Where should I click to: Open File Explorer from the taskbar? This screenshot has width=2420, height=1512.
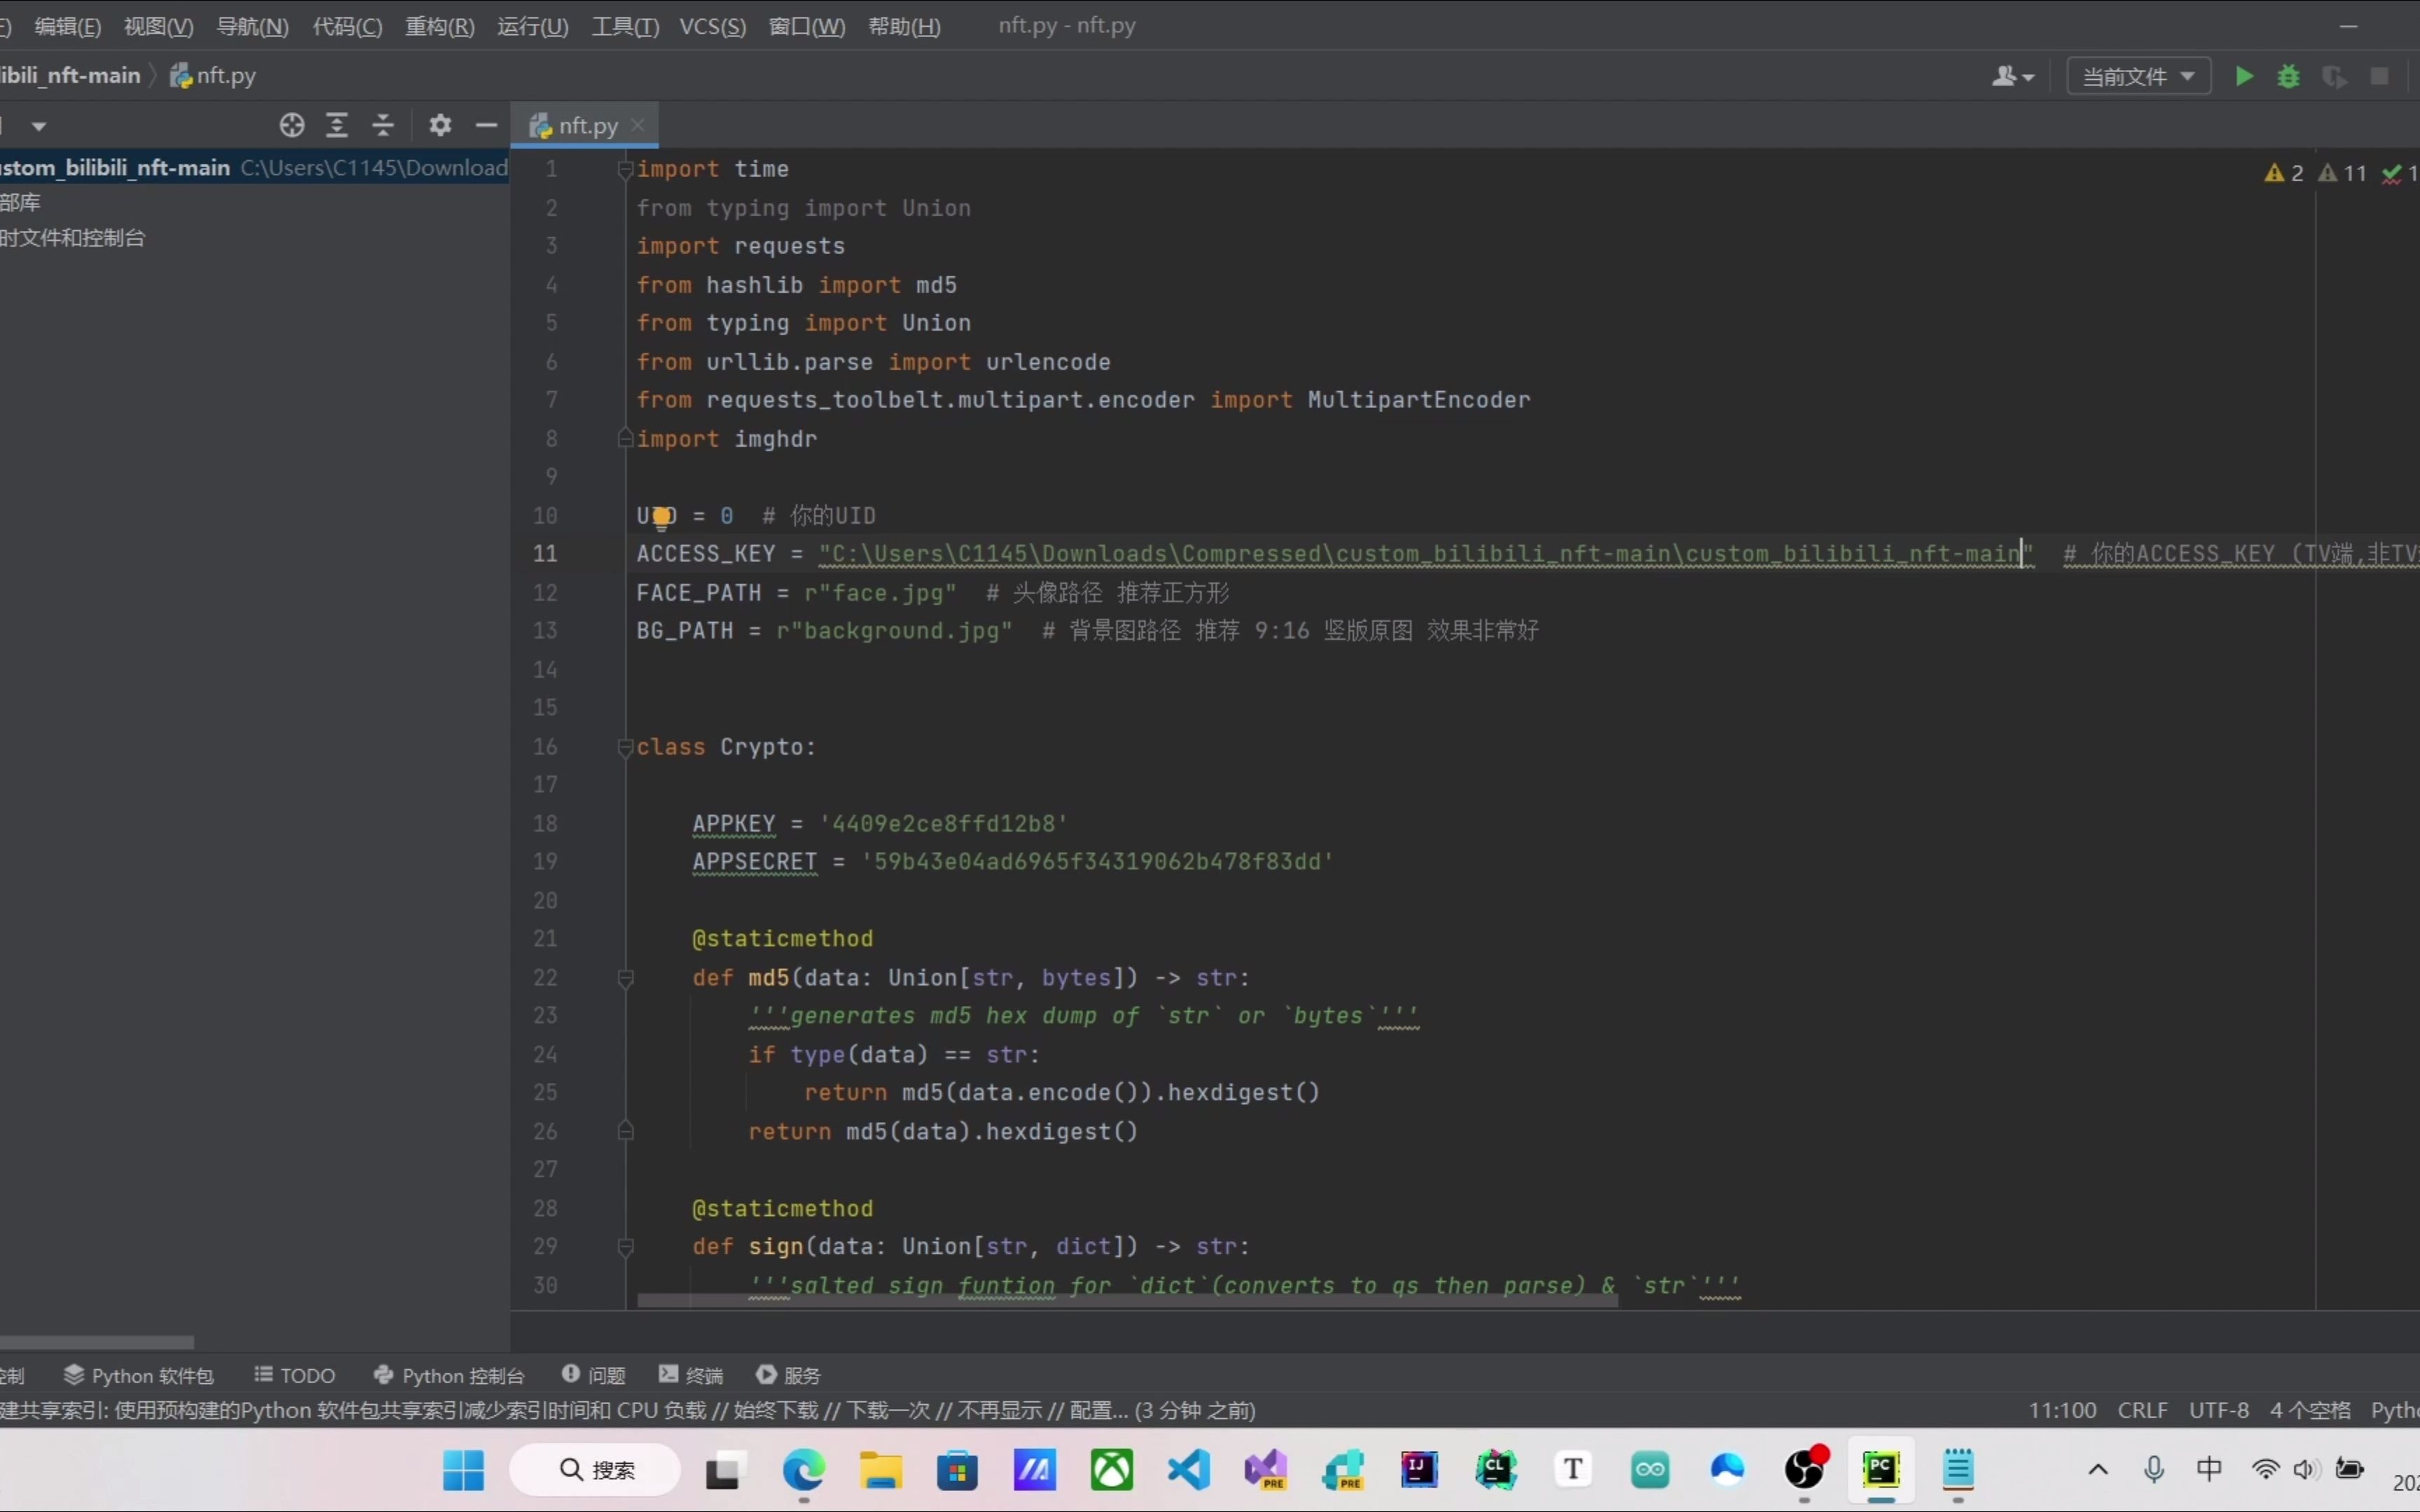(881, 1470)
